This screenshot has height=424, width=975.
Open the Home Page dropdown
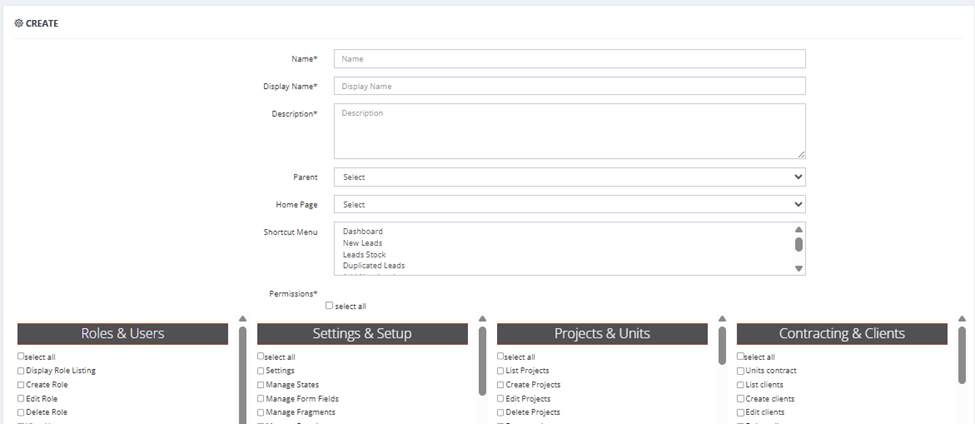tap(570, 205)
